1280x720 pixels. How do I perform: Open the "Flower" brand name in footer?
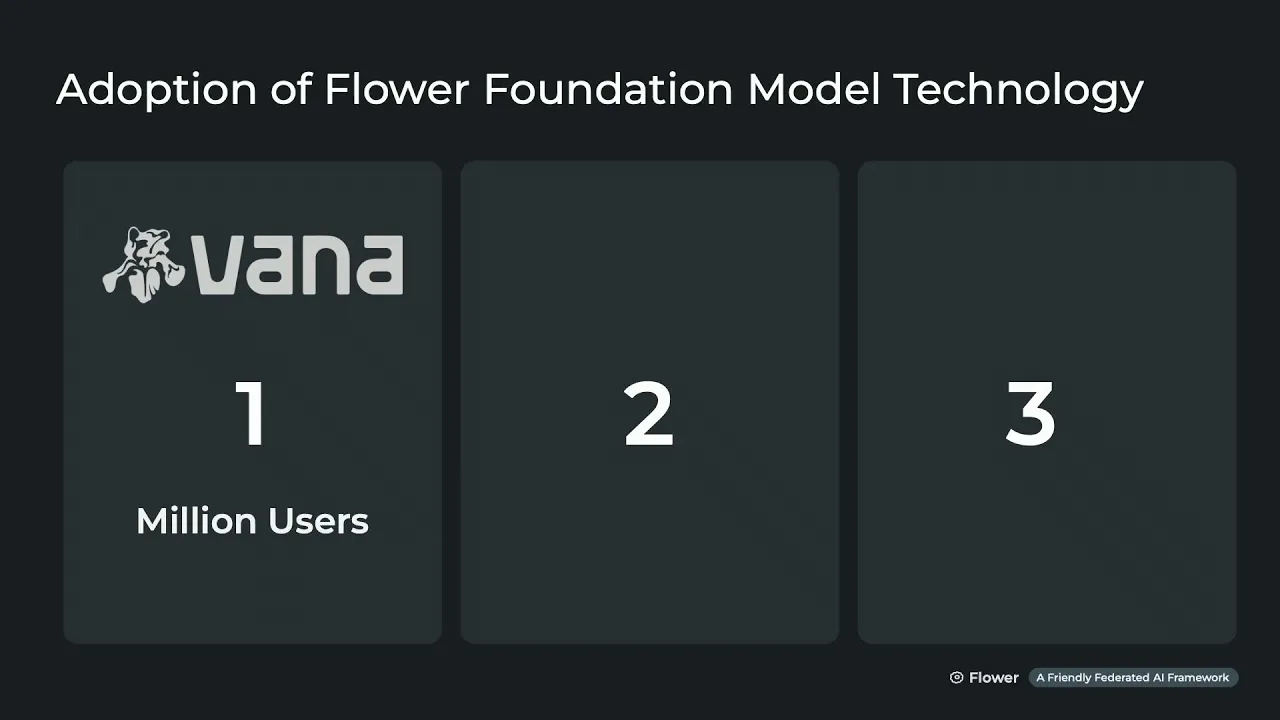tap(993, 678)
